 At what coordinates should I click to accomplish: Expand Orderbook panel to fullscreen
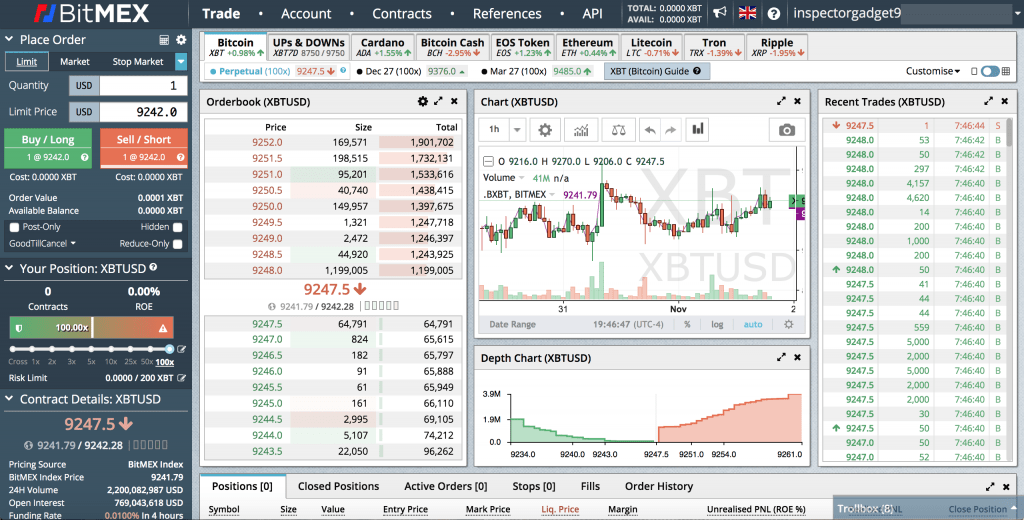tap(438, 101)
